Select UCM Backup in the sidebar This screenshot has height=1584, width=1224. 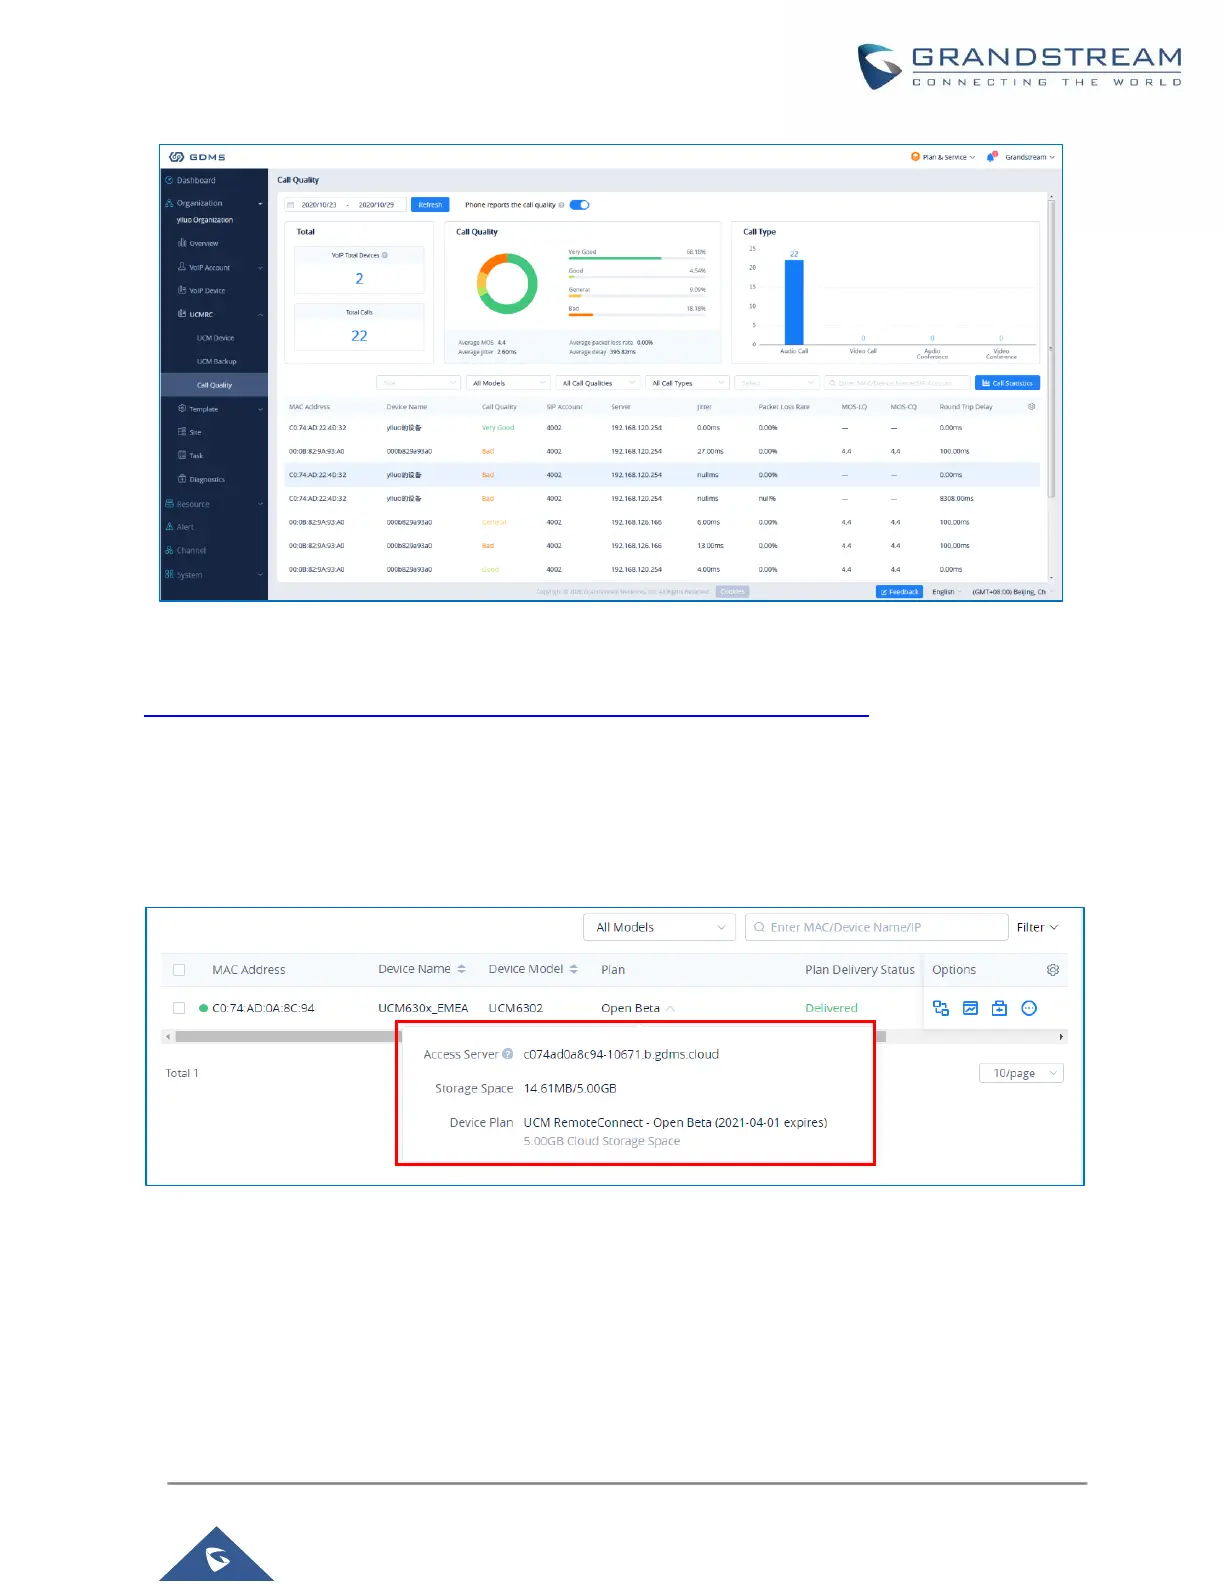click(214, 361)
